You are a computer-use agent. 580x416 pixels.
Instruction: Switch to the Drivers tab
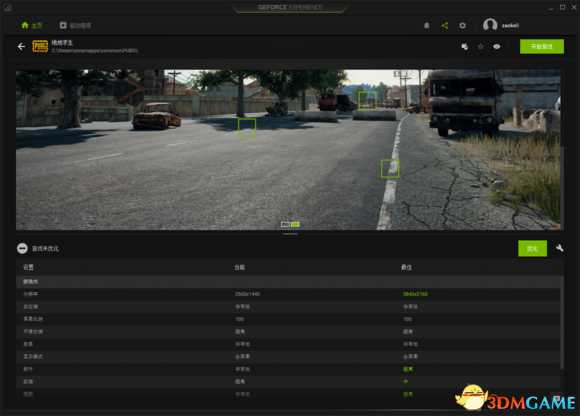[x=75, y=25]
